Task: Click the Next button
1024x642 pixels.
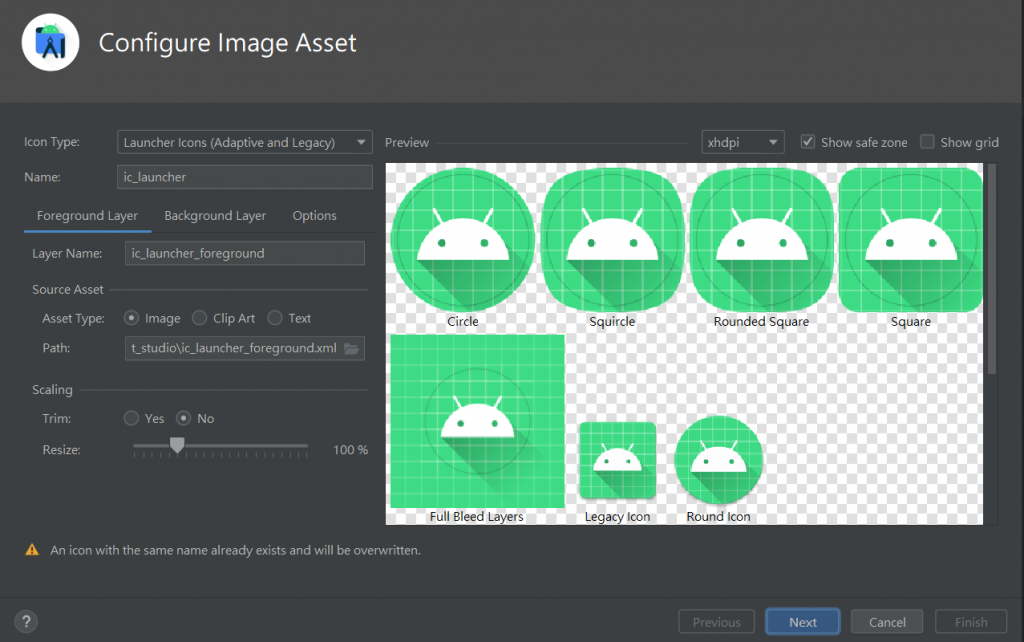Action: point(803,622)
